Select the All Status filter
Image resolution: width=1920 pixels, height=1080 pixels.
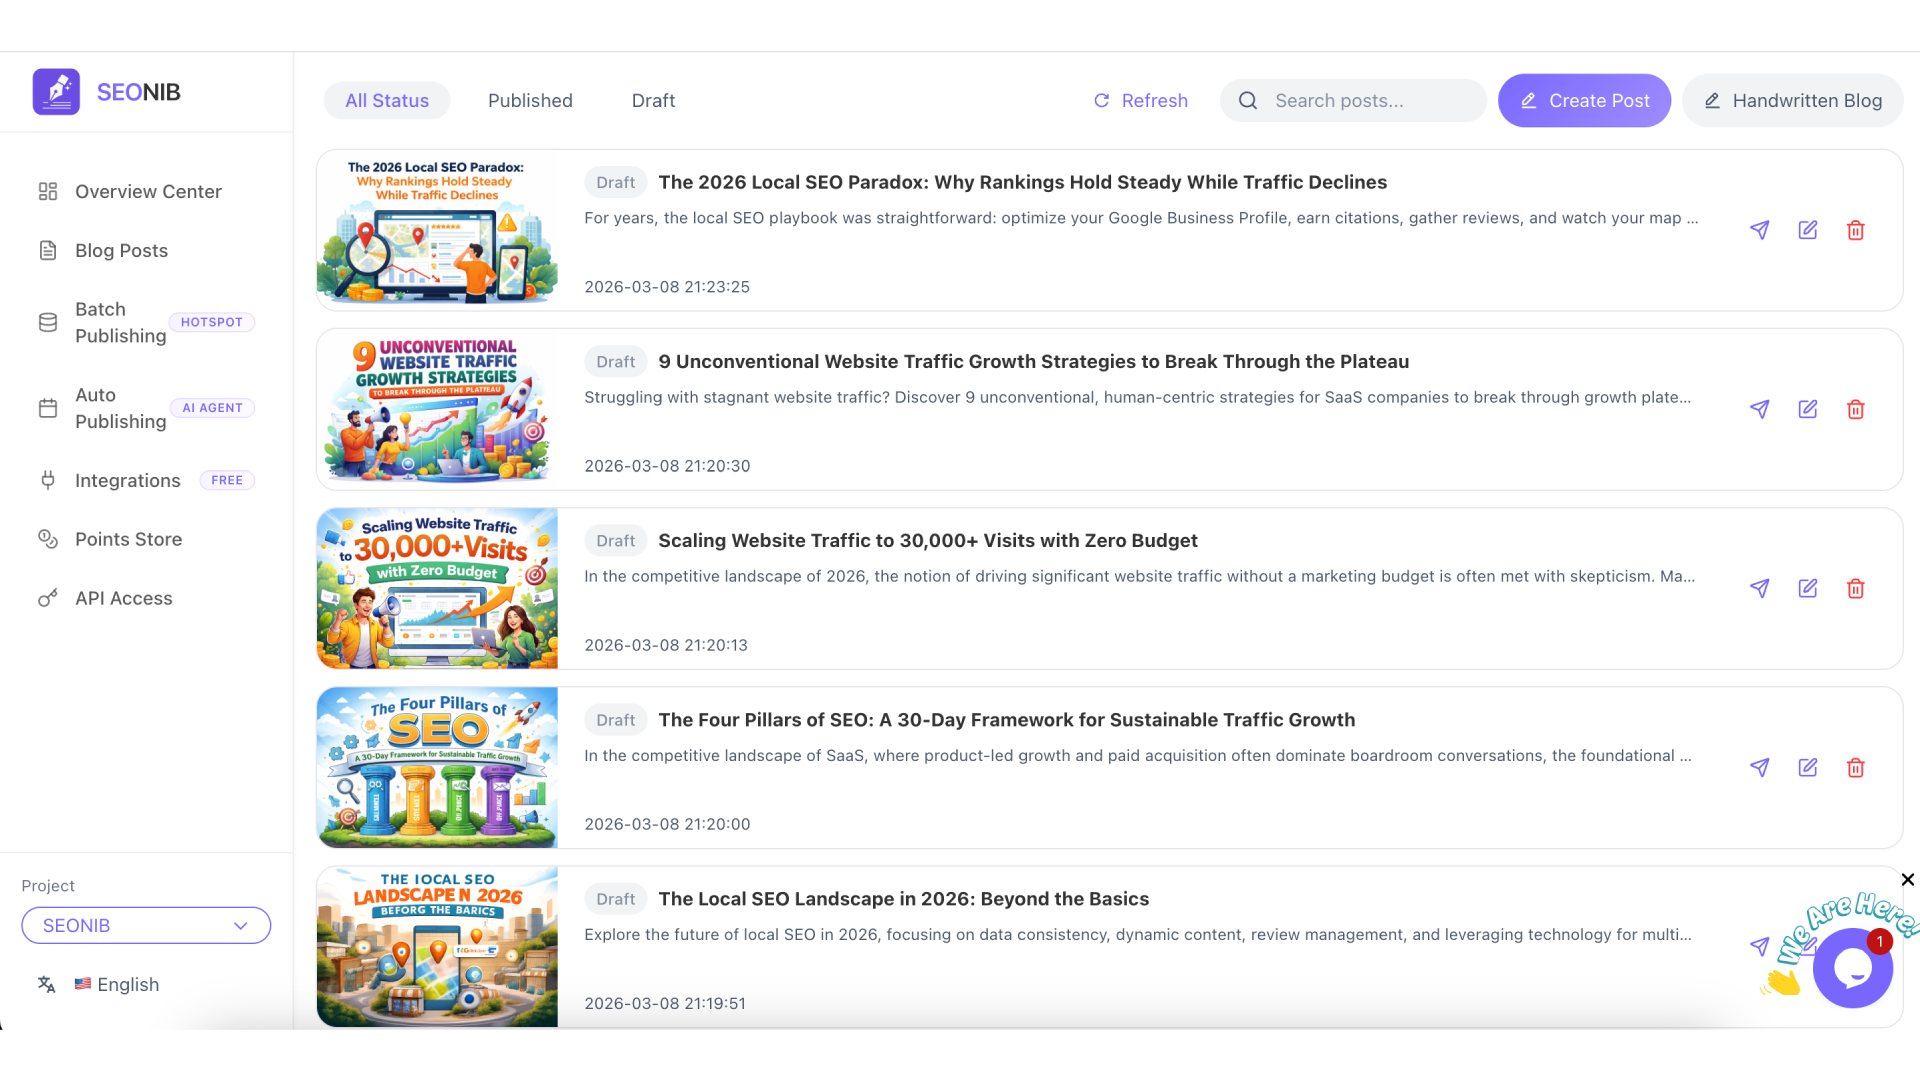pos(387,101)
